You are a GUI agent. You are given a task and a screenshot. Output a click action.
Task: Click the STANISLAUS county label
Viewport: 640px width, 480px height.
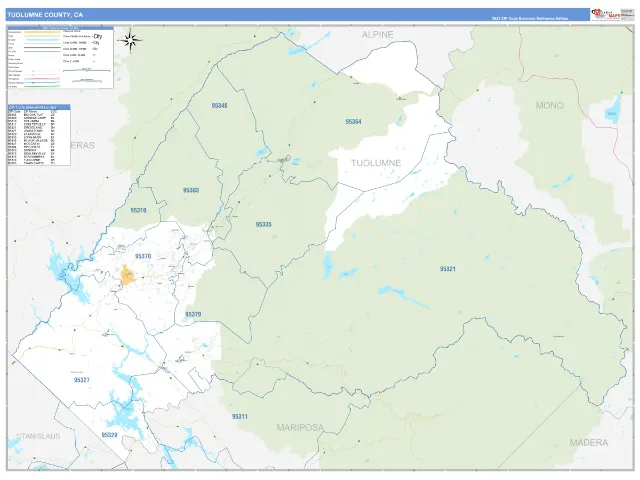[x=38, y=436]
